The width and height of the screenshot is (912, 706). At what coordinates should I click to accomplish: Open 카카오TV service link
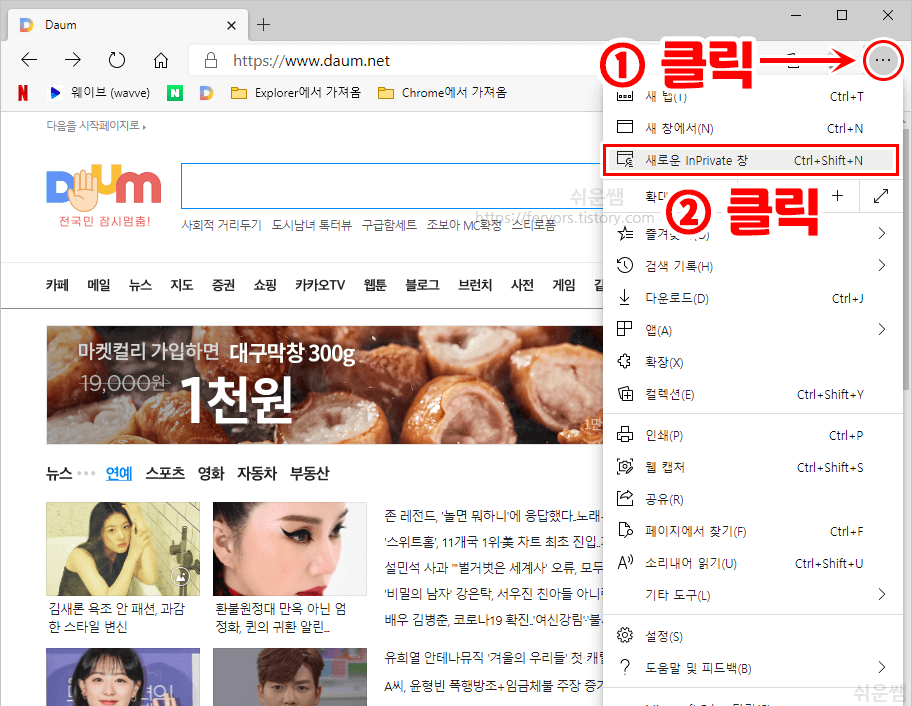click(319, 284)
